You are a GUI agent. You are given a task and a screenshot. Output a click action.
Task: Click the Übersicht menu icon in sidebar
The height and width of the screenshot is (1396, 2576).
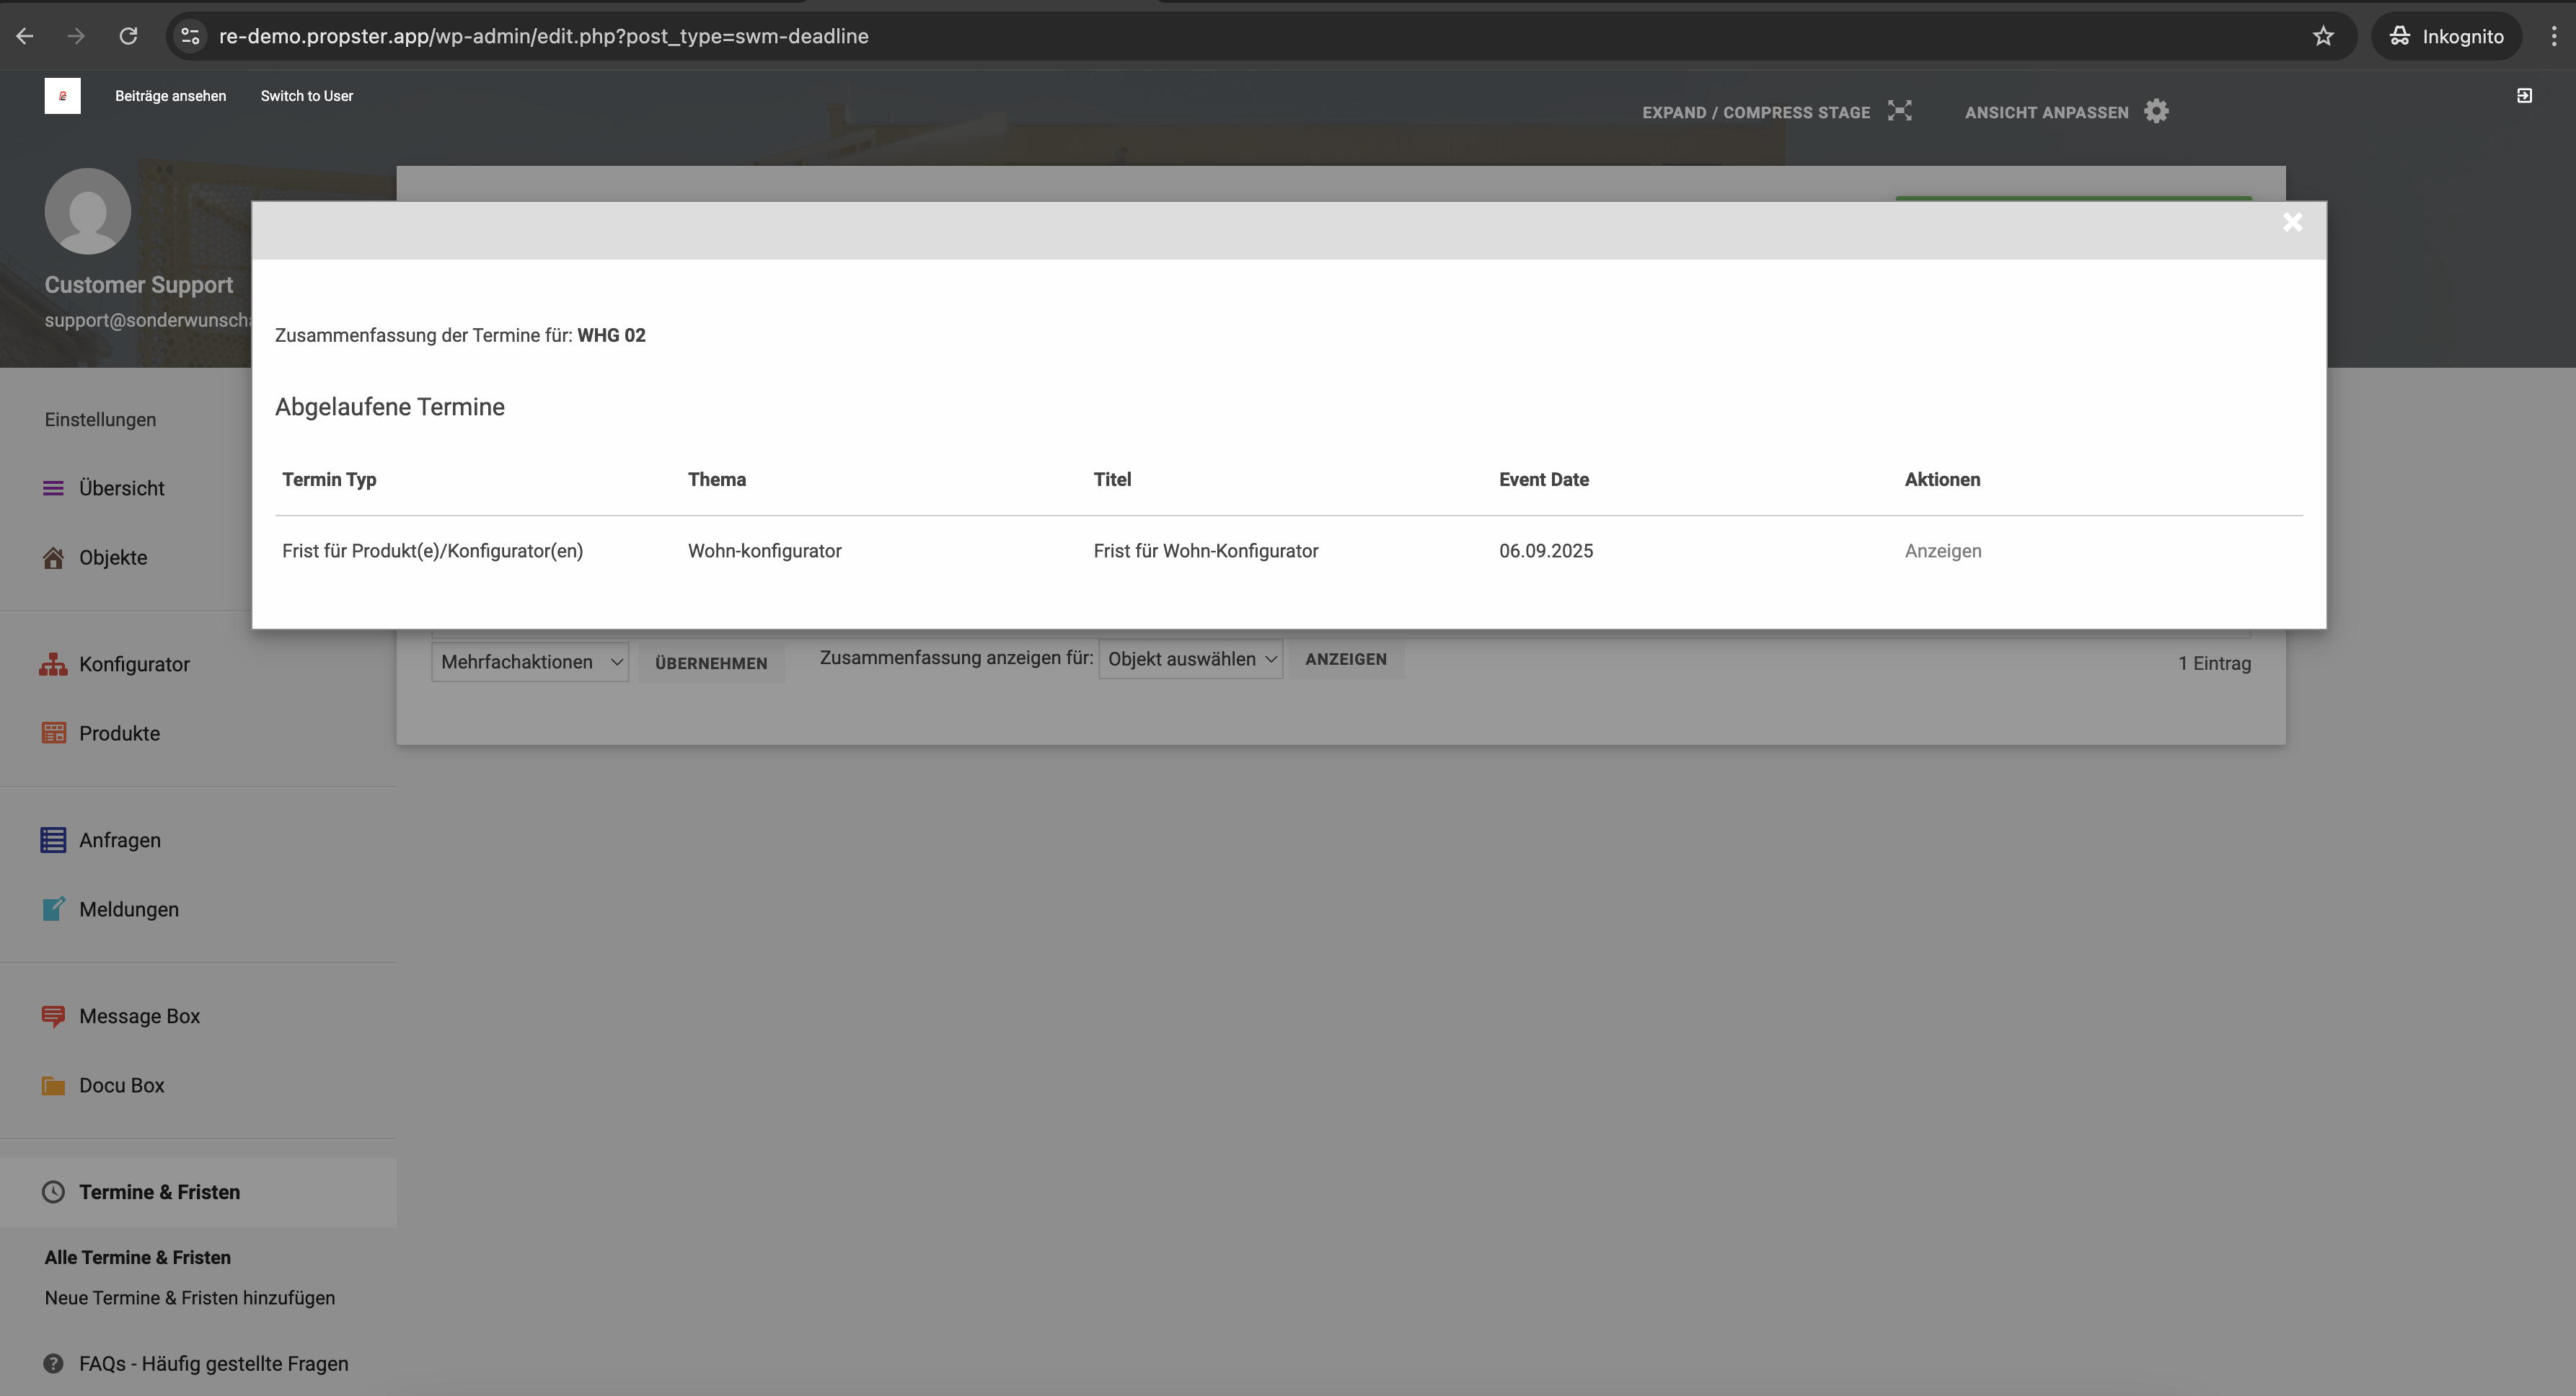click(x=53, y=488)
